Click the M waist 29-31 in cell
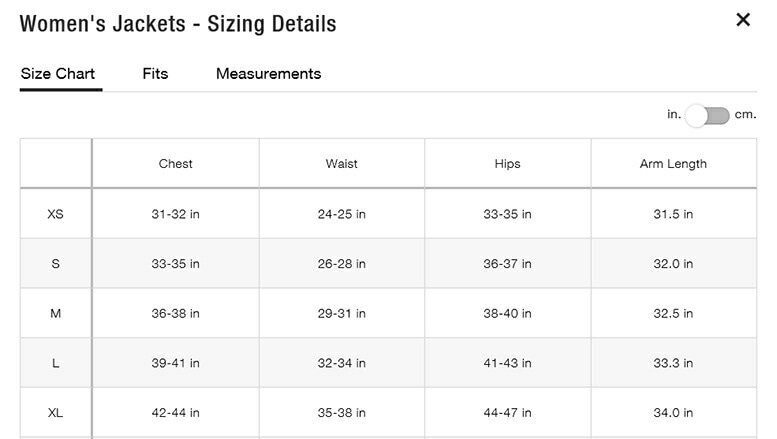The image size is (777, 439). click(341, 314)
